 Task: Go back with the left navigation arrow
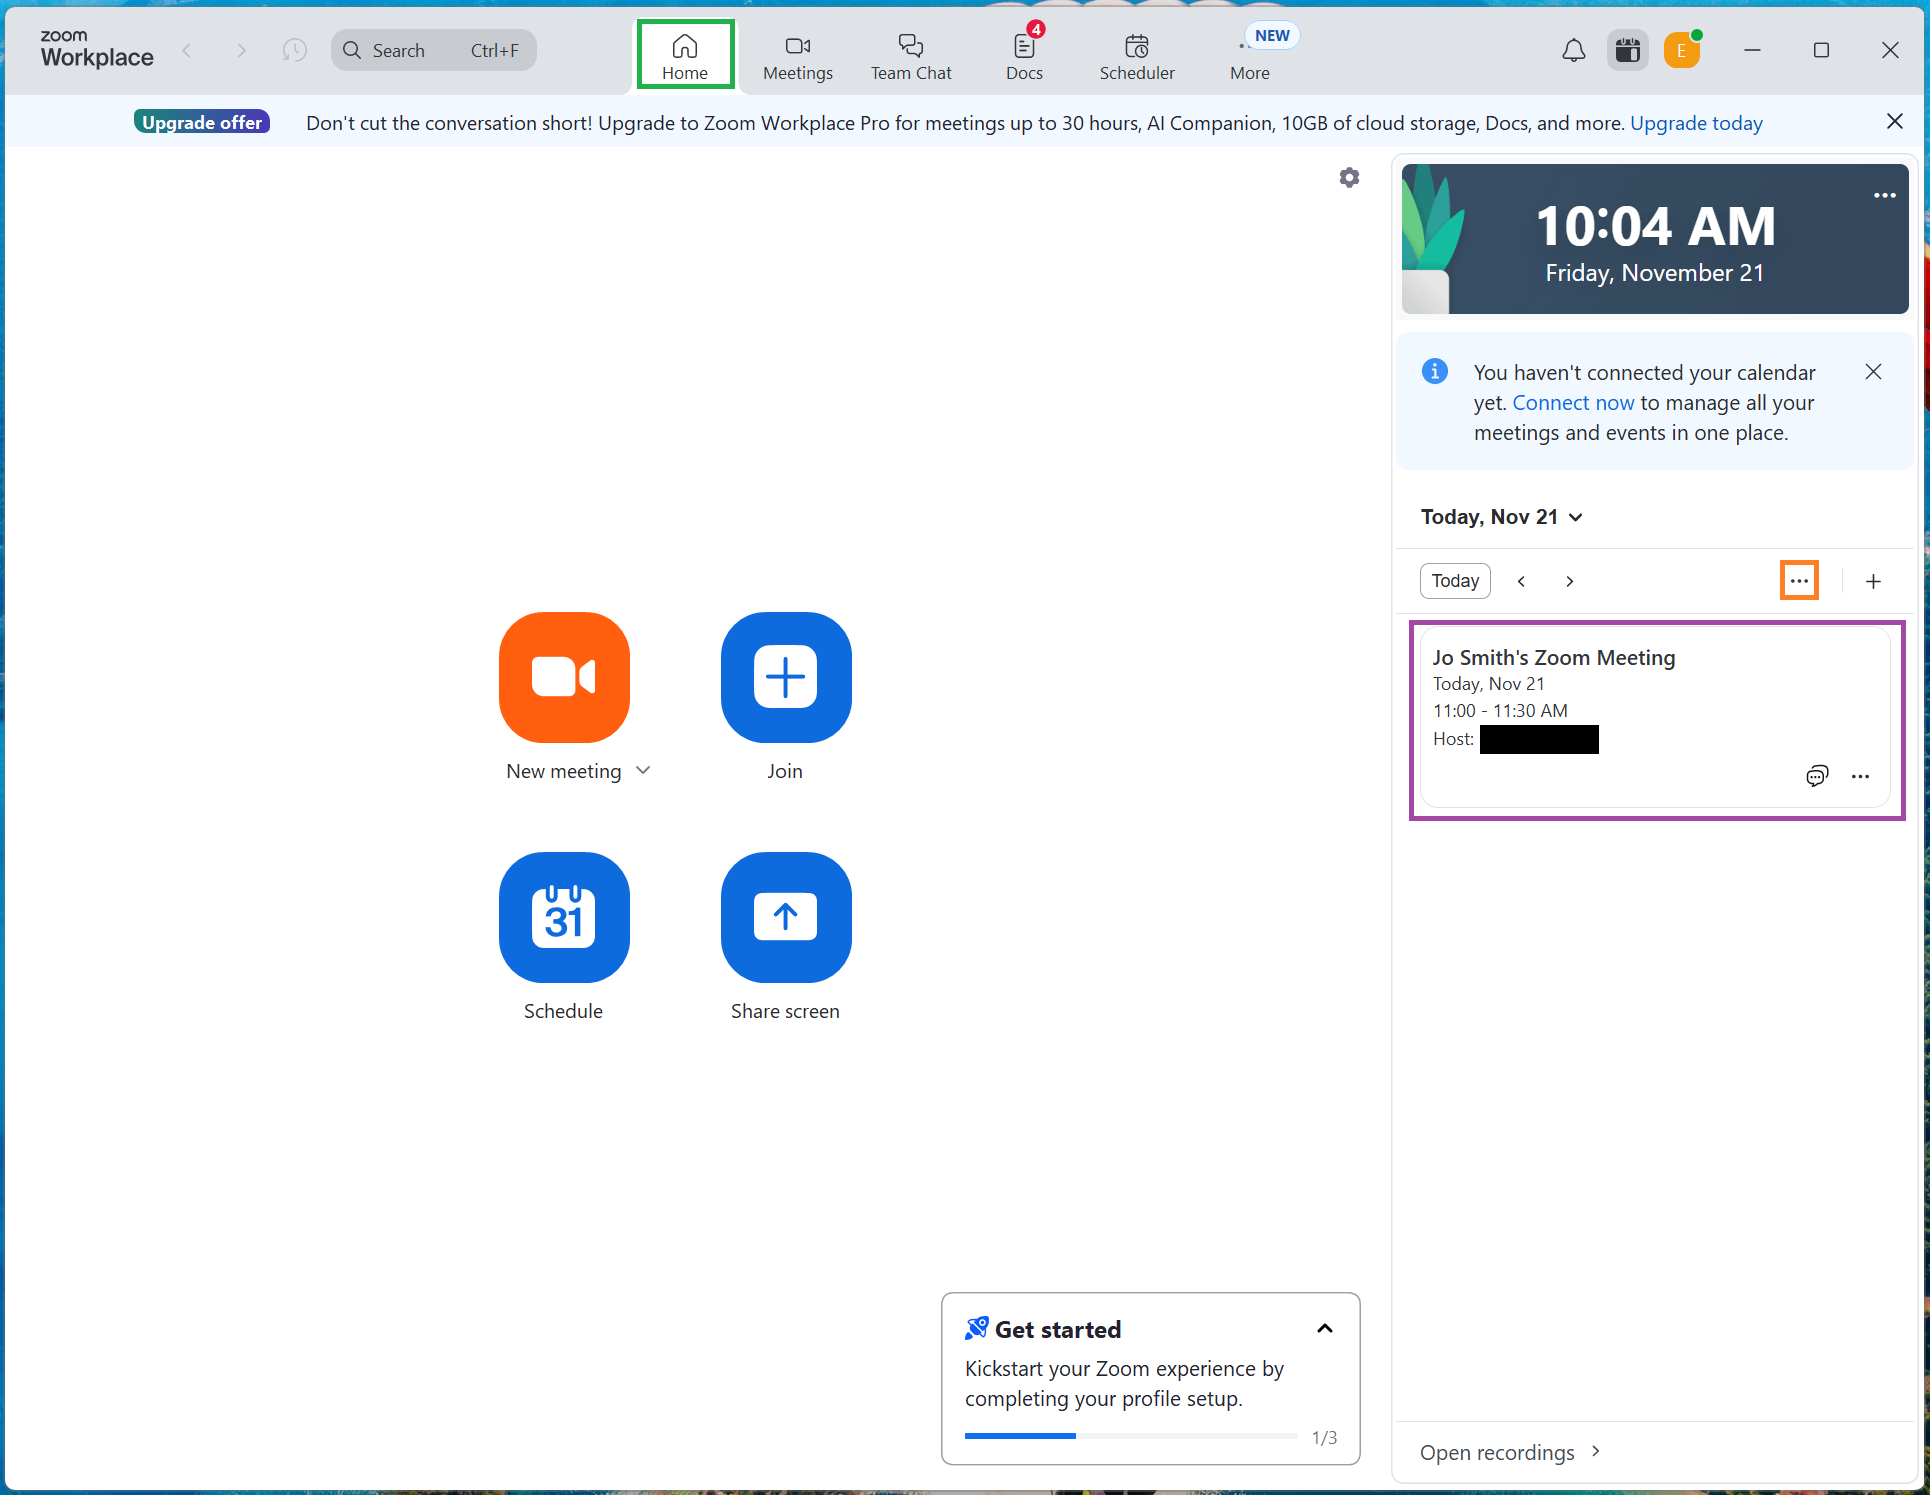[187, 50]
